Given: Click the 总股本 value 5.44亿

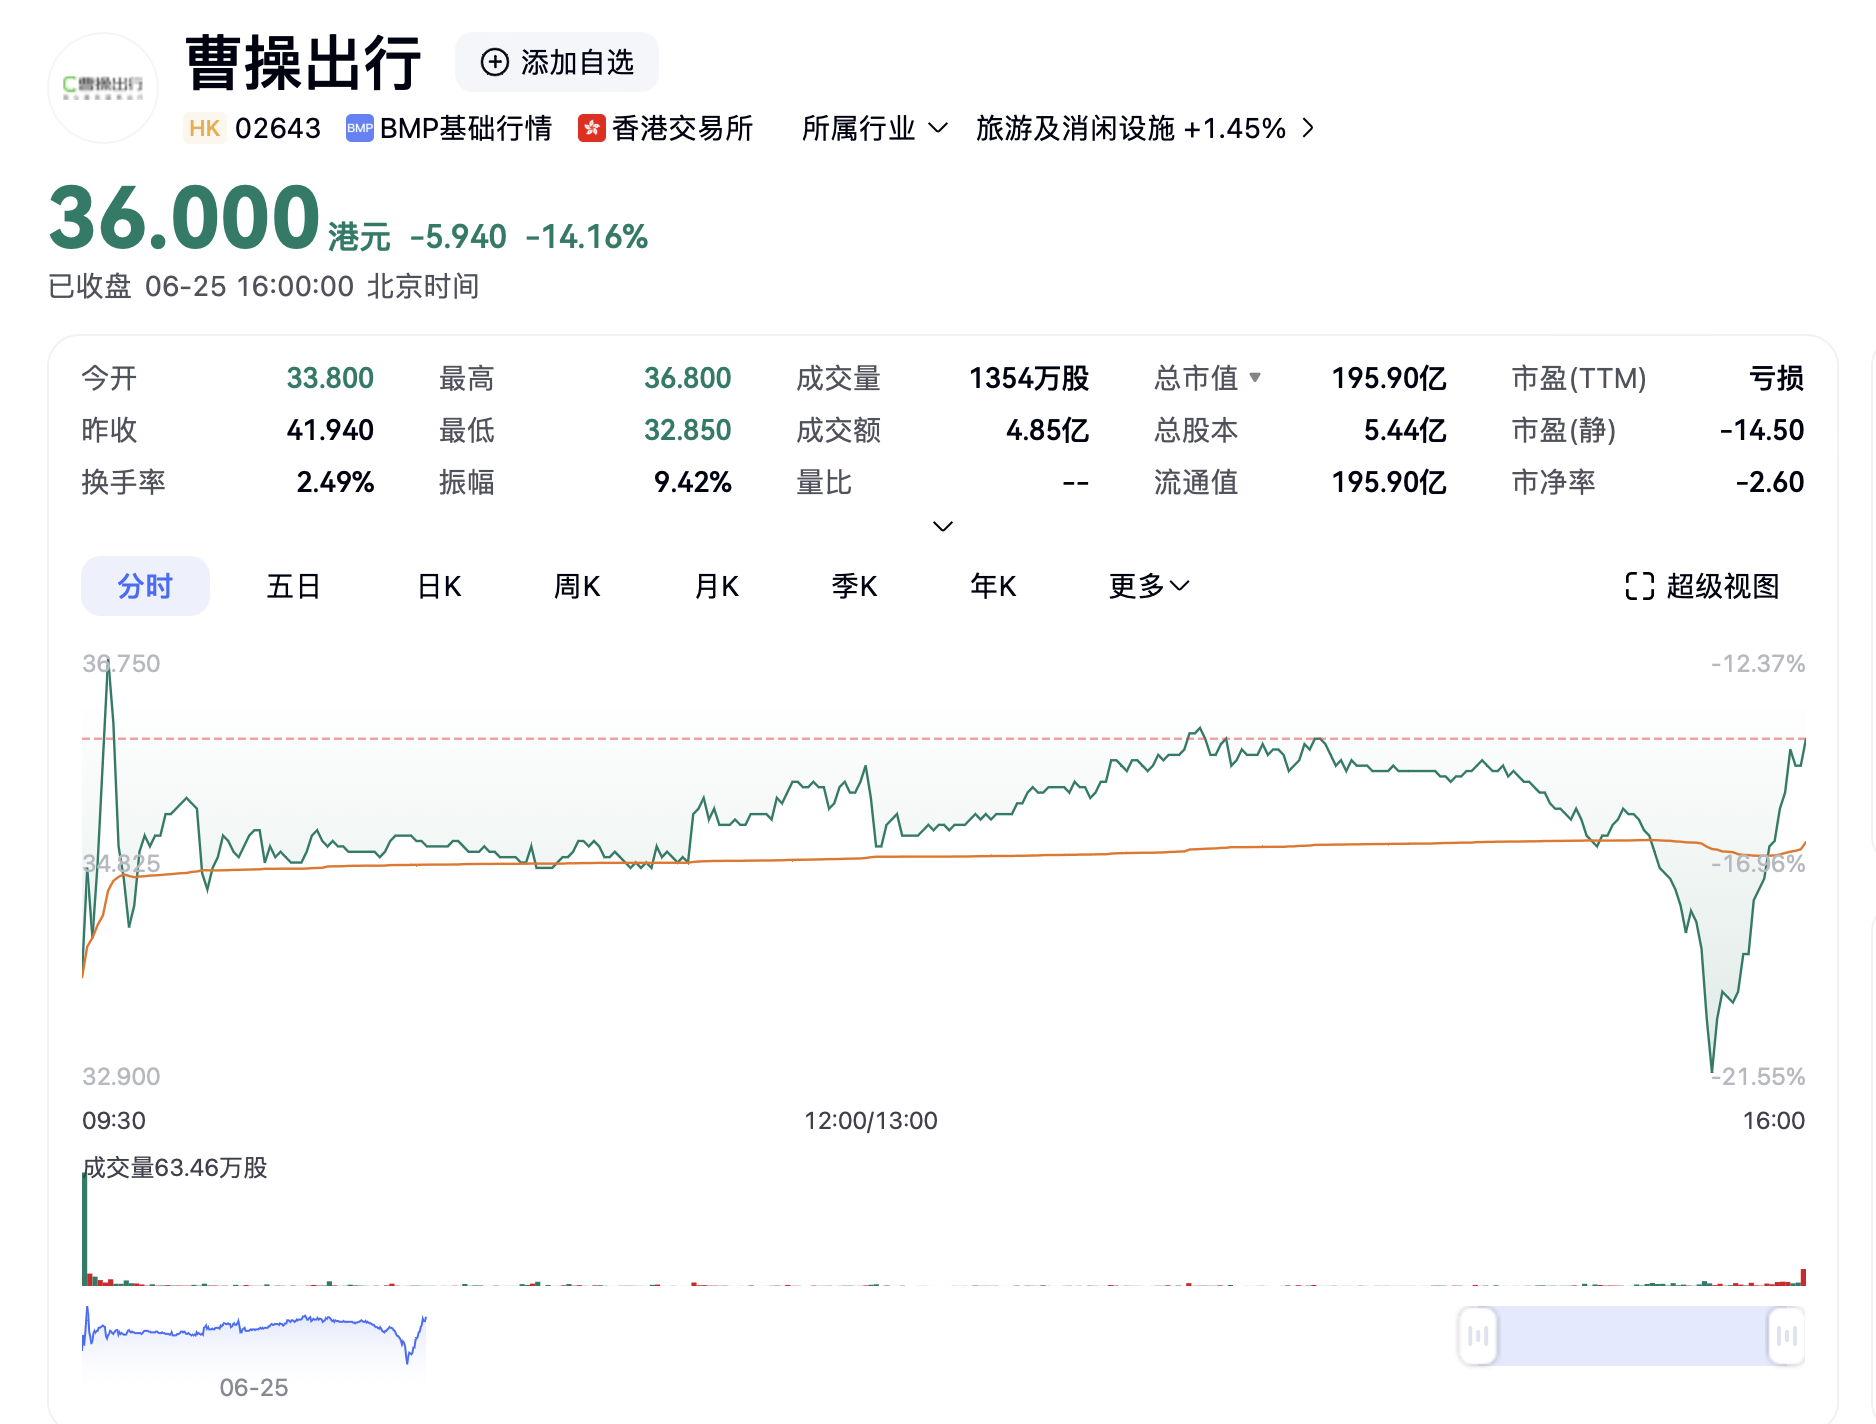Looking at the screenshot, I should pyautogui.click(x=1405, y=430).
